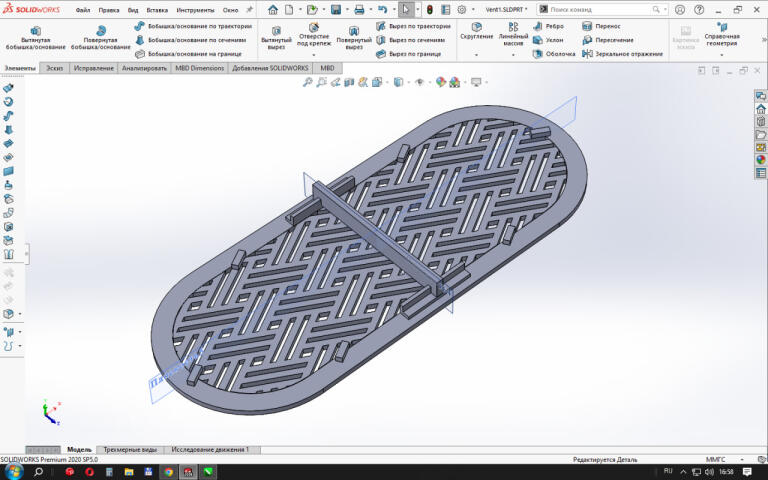The width and height of the screenshot is (768, 480).
Task: Open the Файл menu
Action: [x=83, y=10]
